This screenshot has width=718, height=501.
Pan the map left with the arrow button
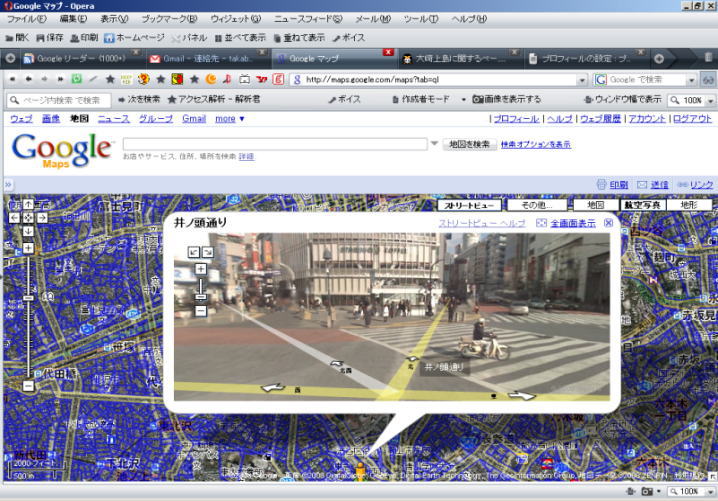click(x=14, y=218)
